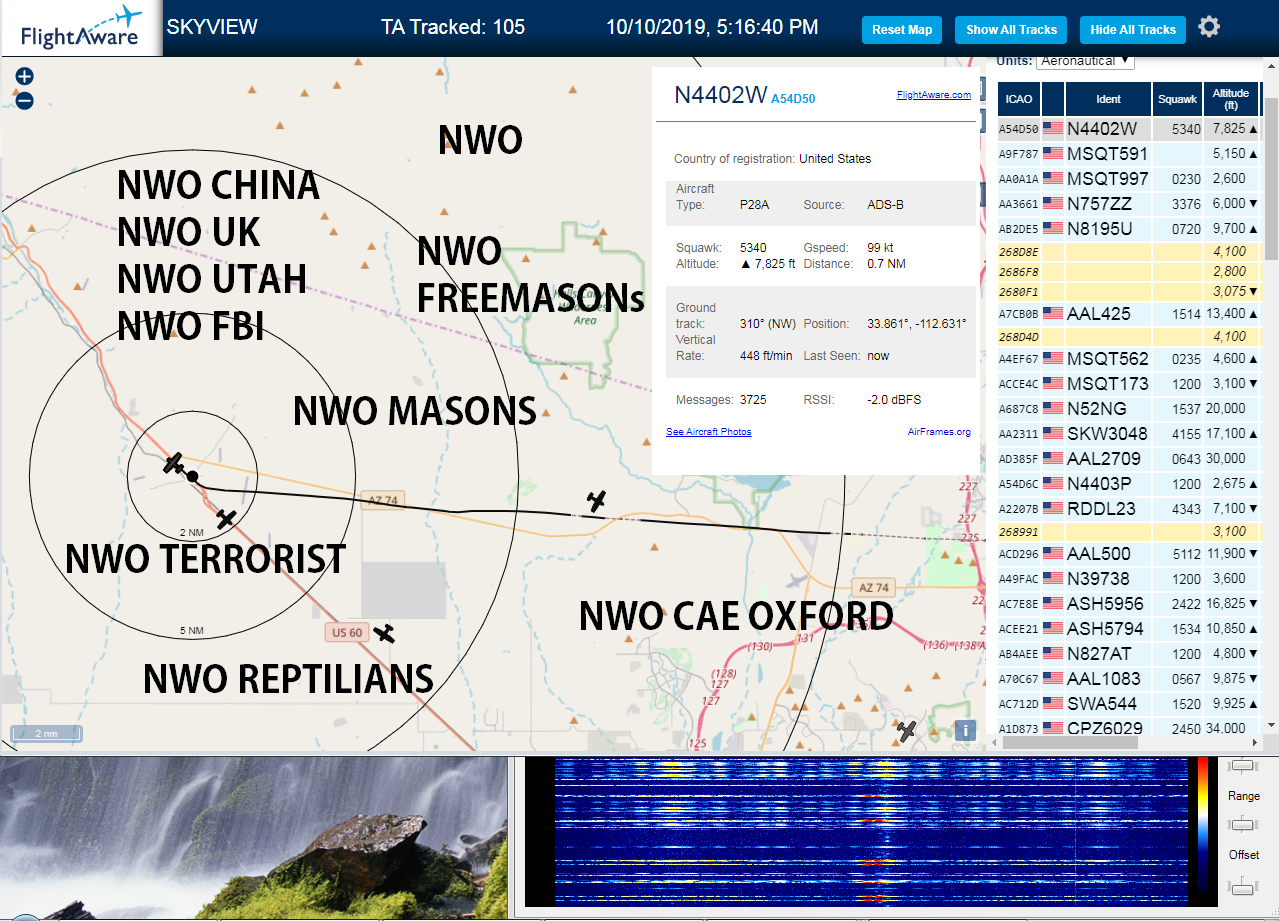This screenshot has width=1279, height=921.
Task: Open map attribution info 'i' button
Action: (965, 730)
